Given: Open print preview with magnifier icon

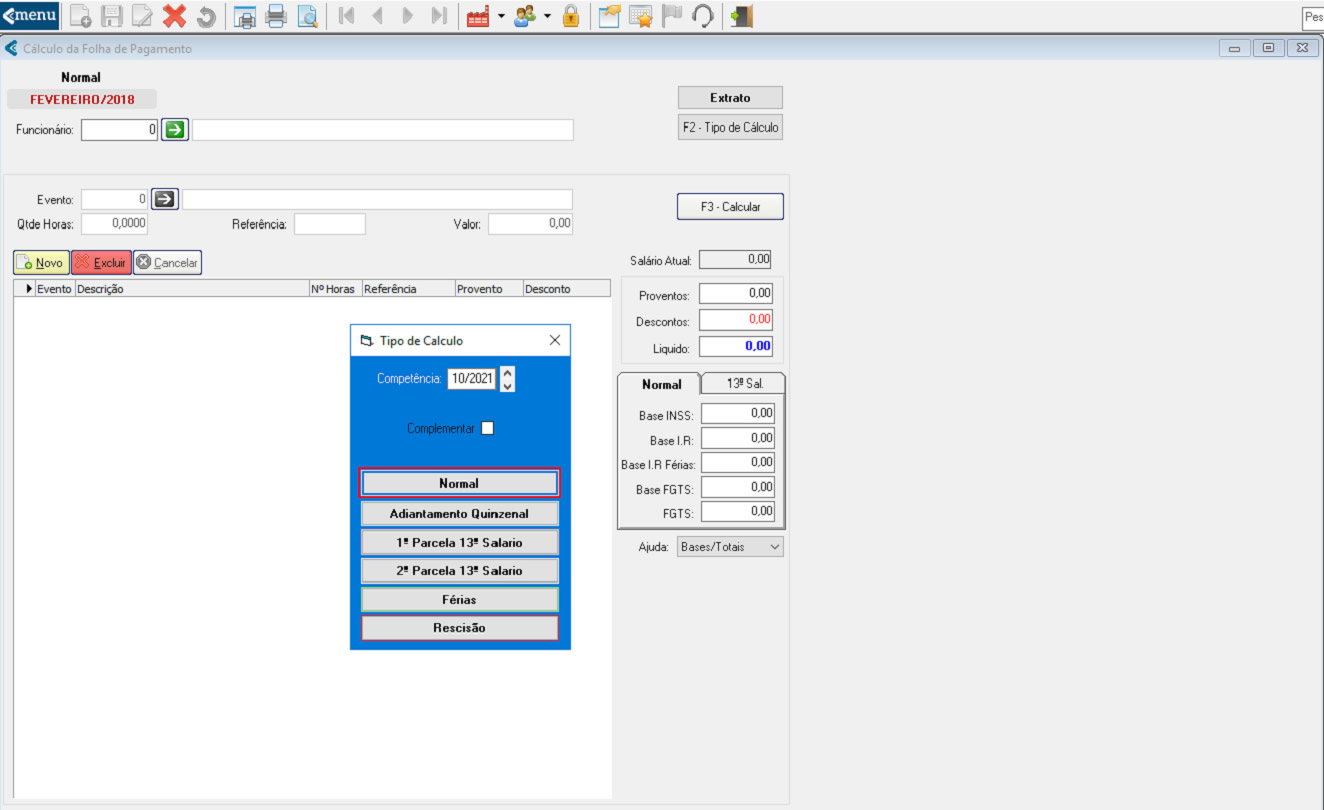Looking at the screenshot, I should pos(308,16).
